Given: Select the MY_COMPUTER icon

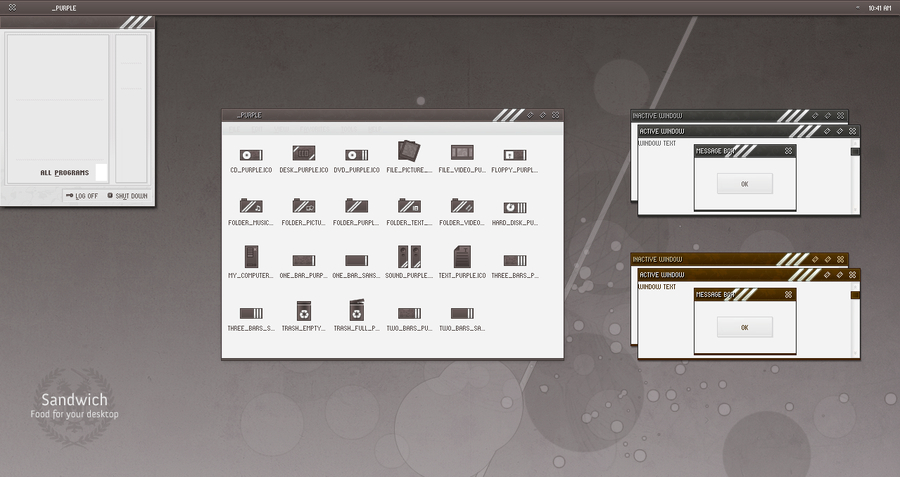Looking at the screenshot, I should click(251, 257).
